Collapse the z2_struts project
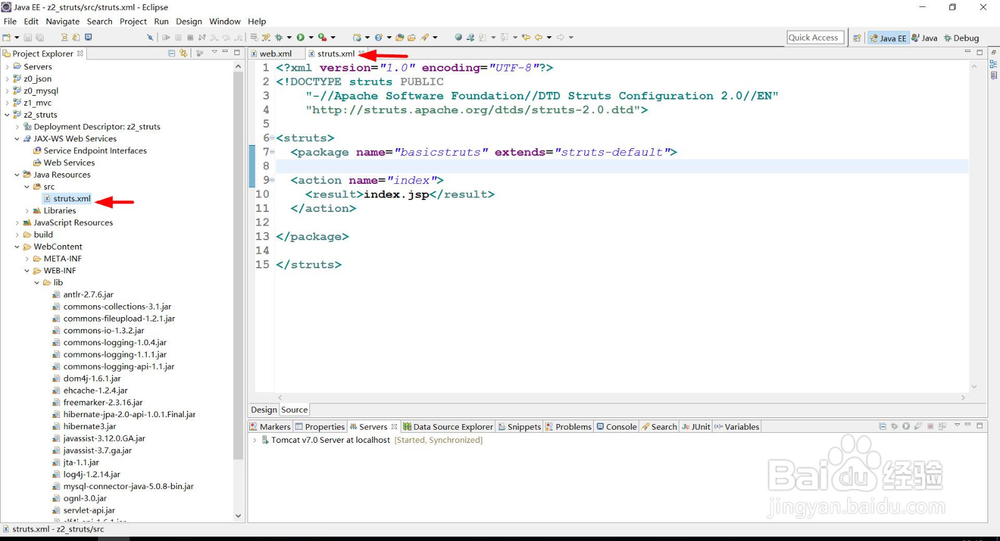This screenshot has height=541, width=1000. pyautogui.click(x=8, y=115)
